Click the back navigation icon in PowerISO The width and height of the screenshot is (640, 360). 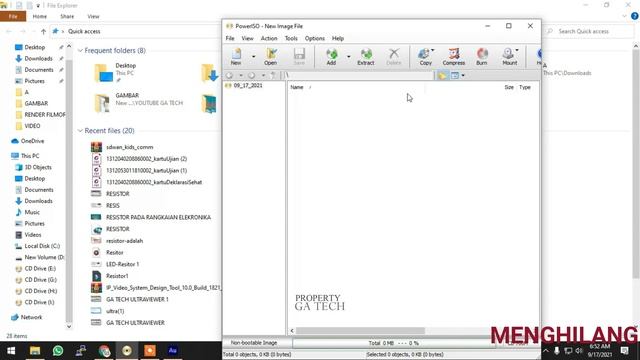230,76
